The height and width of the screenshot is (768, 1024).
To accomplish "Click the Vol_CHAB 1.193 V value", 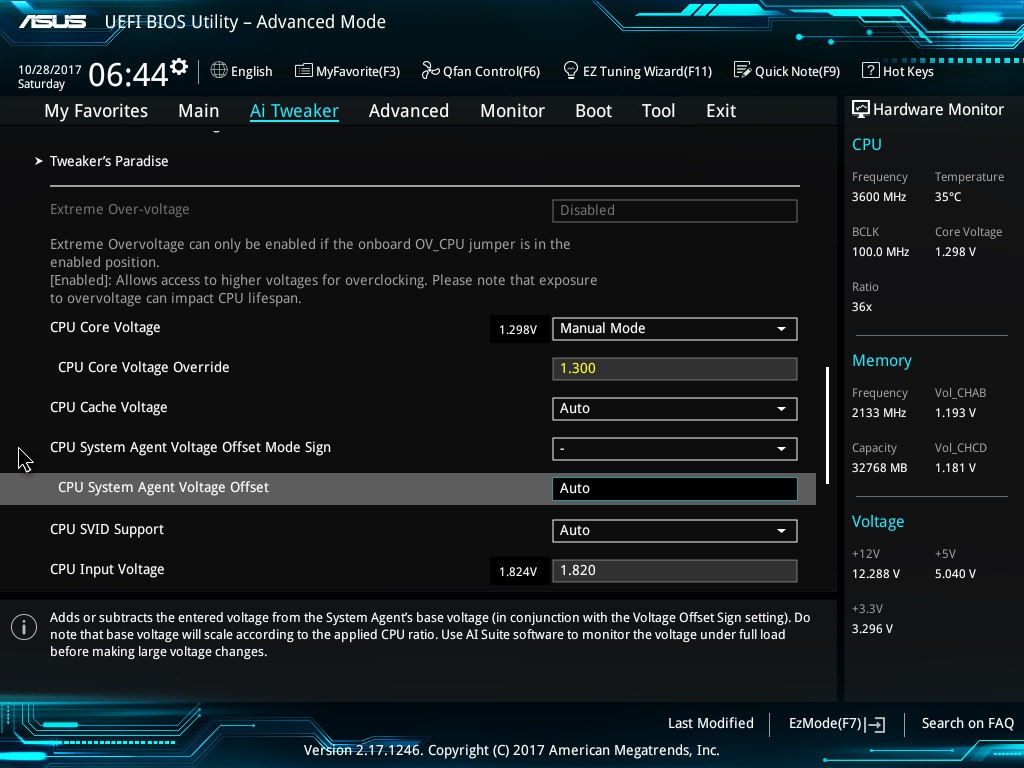I will (x=955, y=413).
